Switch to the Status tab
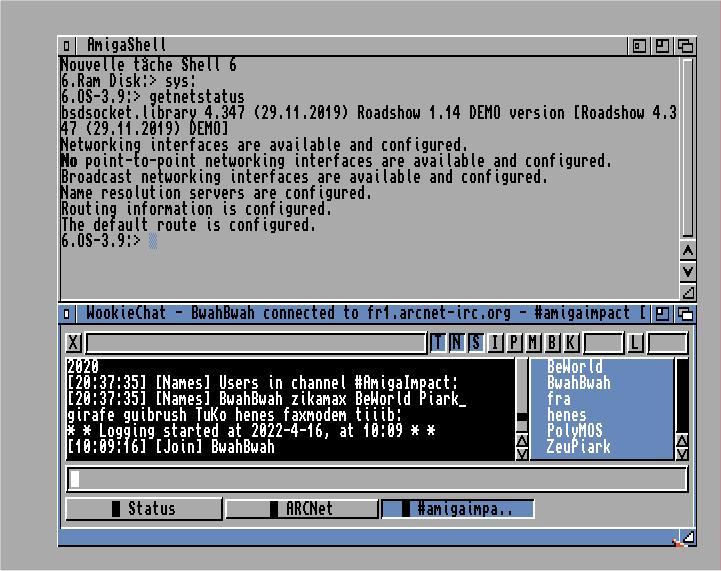 click(144, 509)
